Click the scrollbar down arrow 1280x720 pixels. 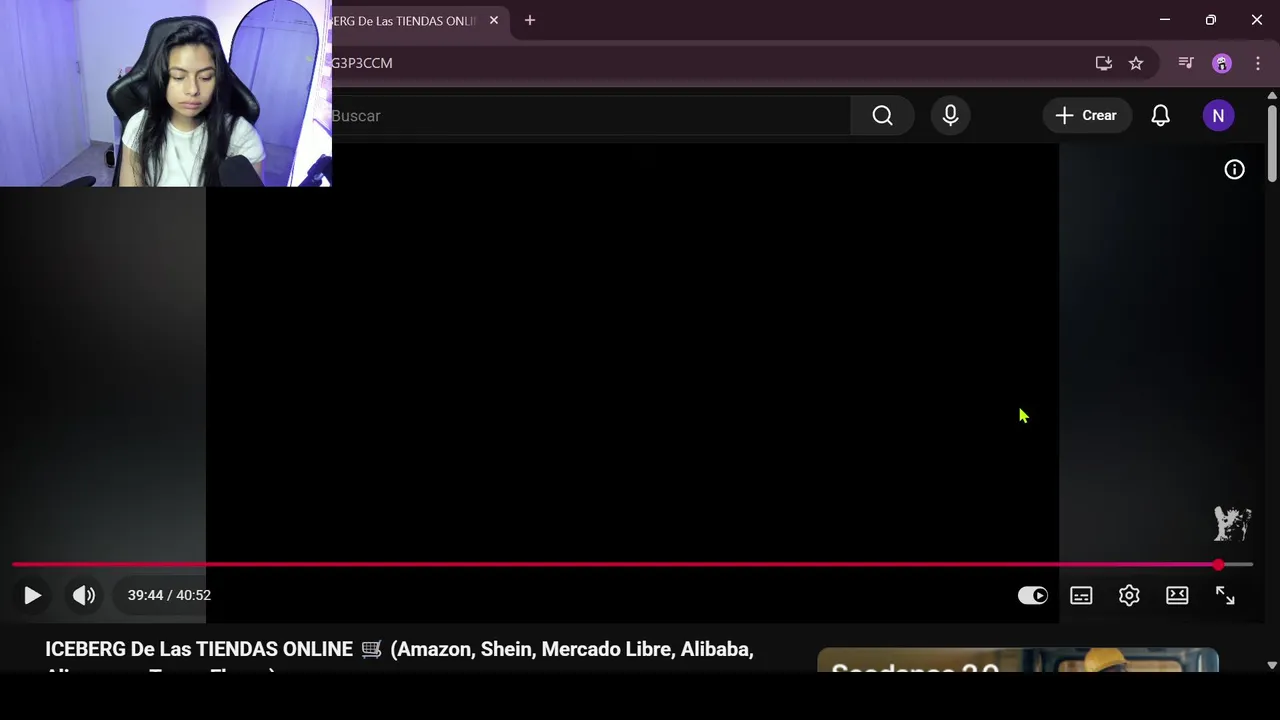[x=1272, y=664]
